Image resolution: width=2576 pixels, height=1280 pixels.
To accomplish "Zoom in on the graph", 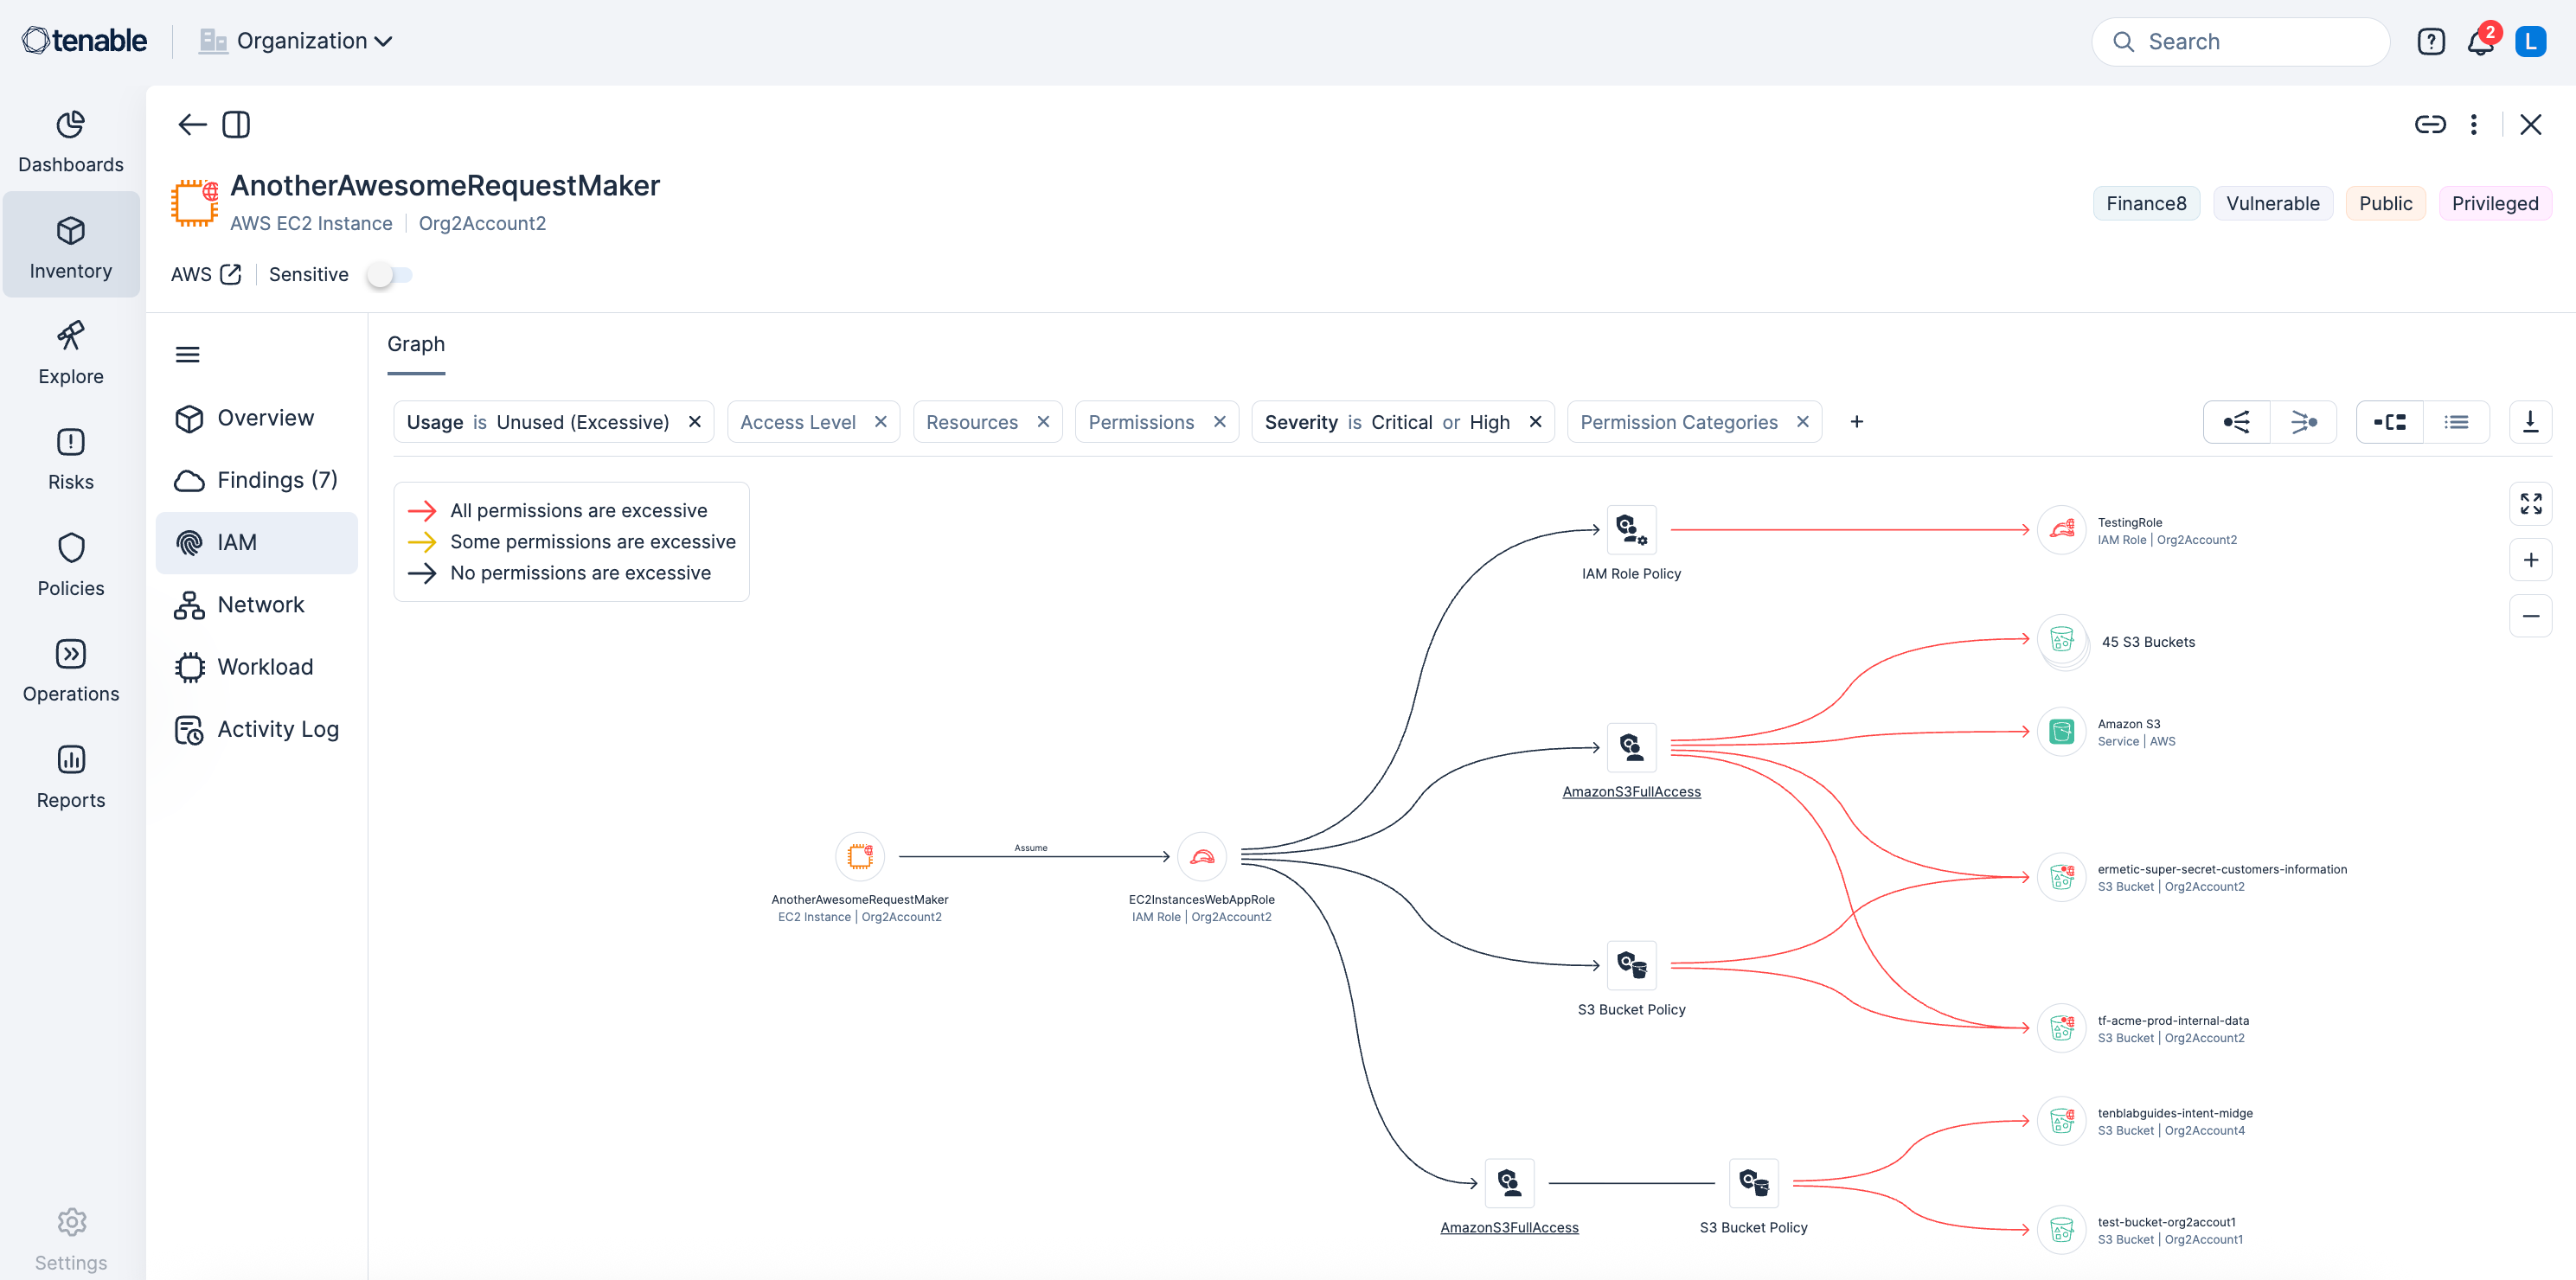I will (2530, 560).
